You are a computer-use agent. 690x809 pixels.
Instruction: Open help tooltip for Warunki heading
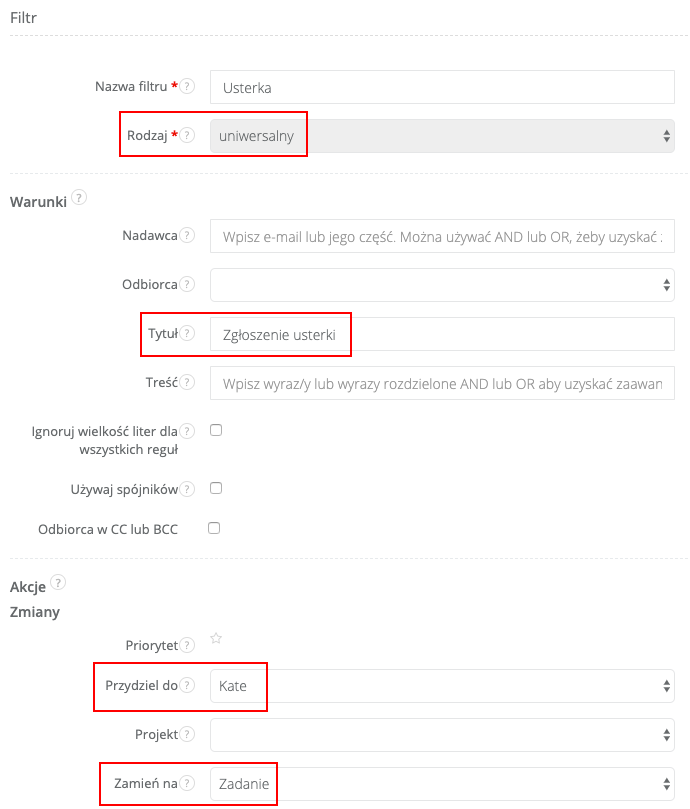pyautogui.click(x=80, y=198)
